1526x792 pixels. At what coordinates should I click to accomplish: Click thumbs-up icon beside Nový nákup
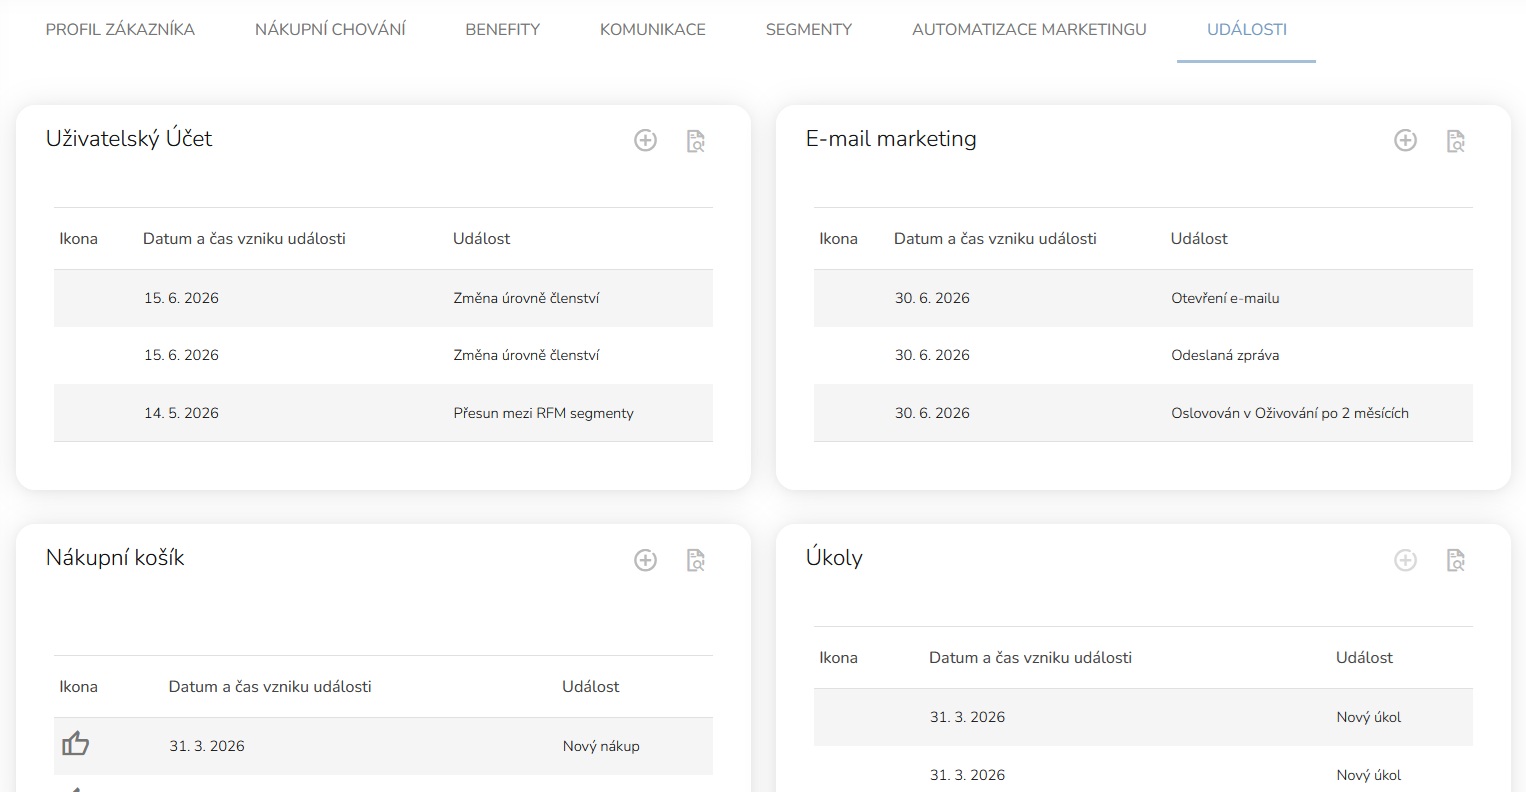(x=76, y=744)
